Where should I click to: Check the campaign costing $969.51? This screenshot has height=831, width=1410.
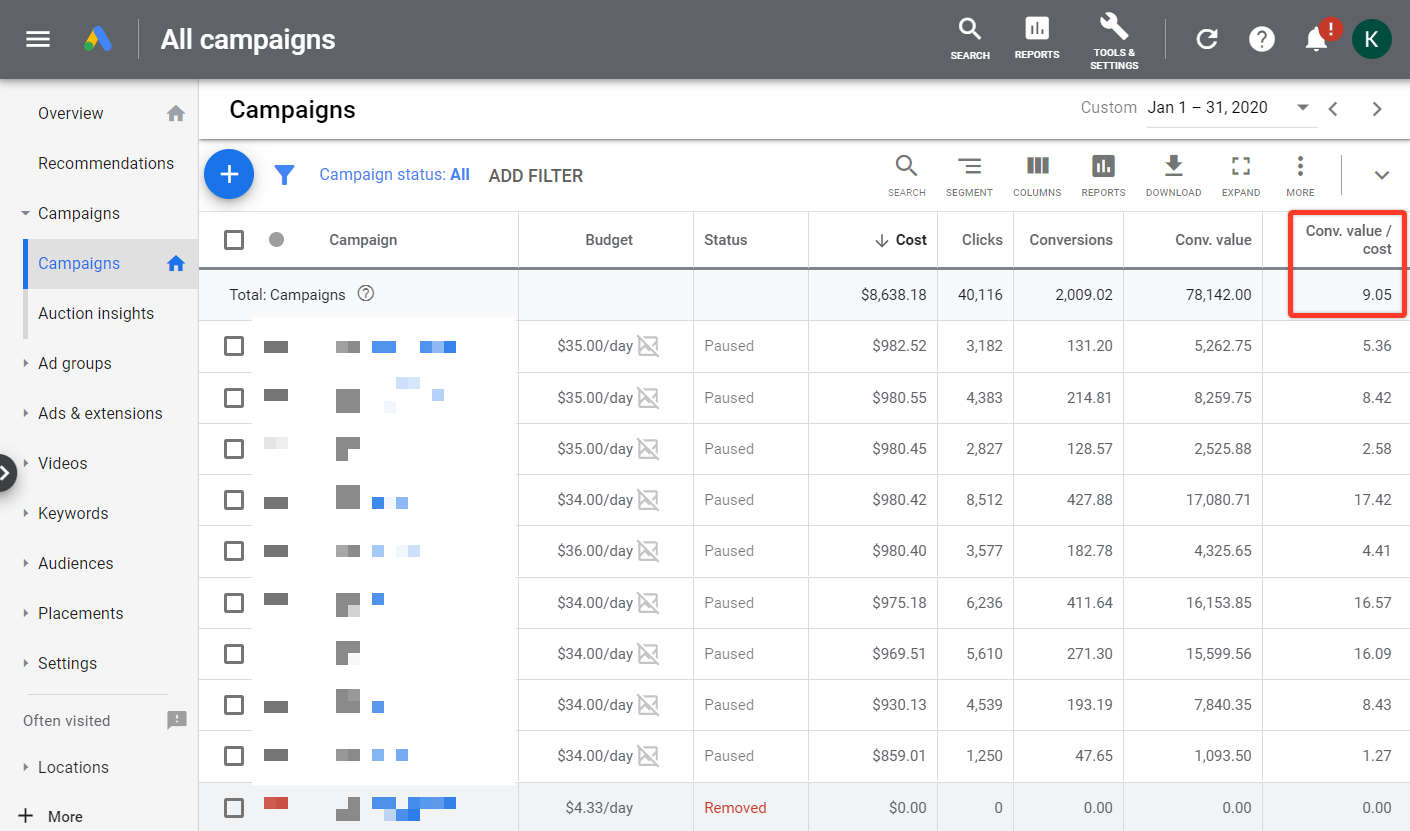(234, 654)
